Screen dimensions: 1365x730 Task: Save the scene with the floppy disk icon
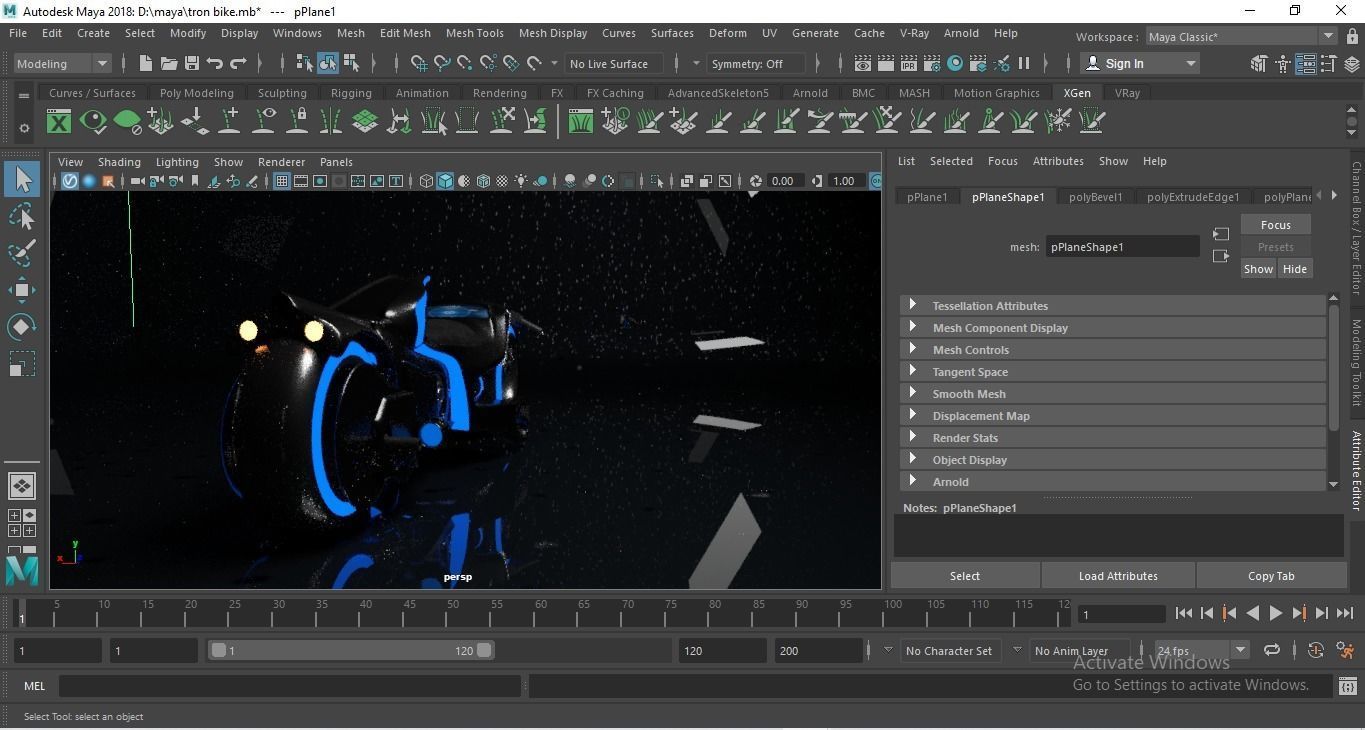192,63
